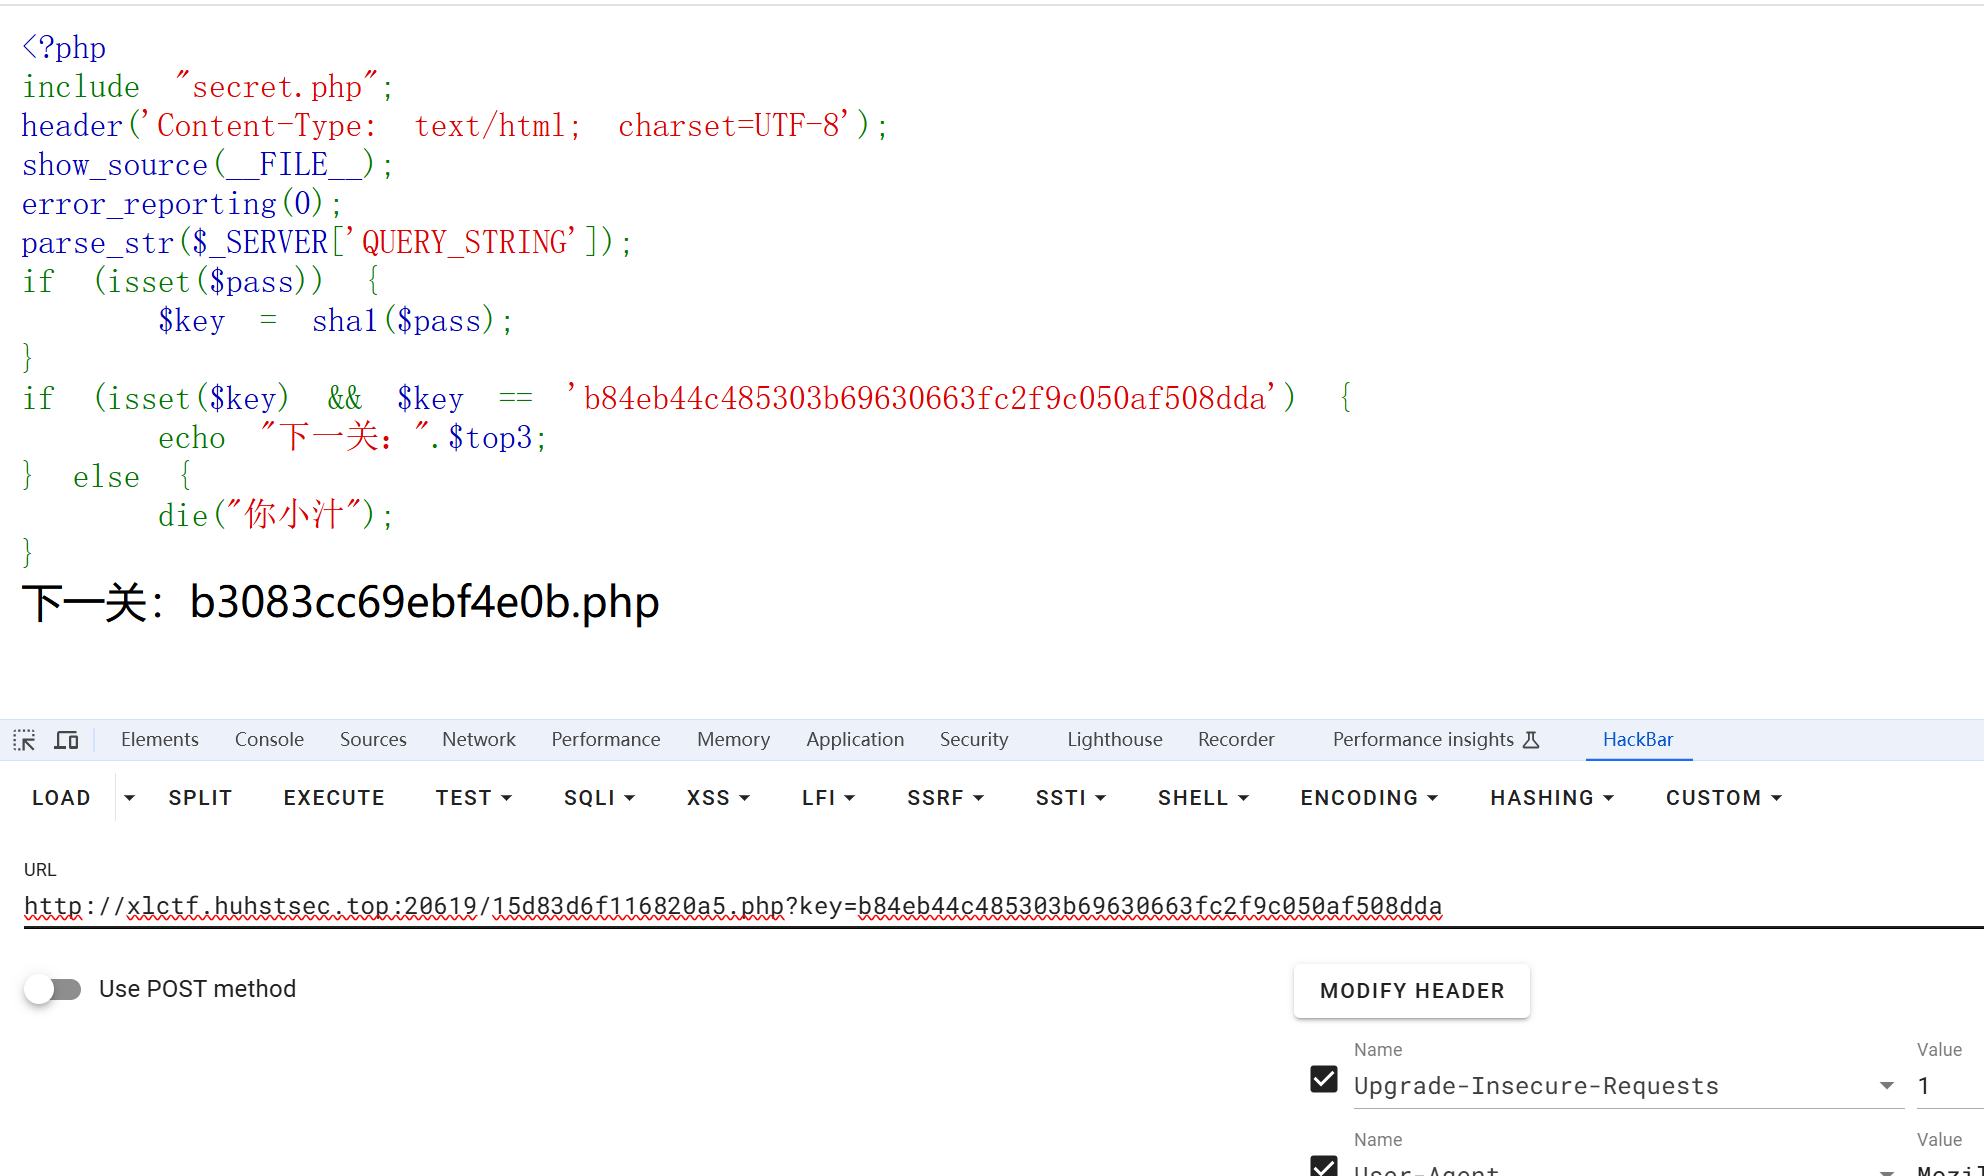Click the Performance insights flask icon

pos(1531,740)
